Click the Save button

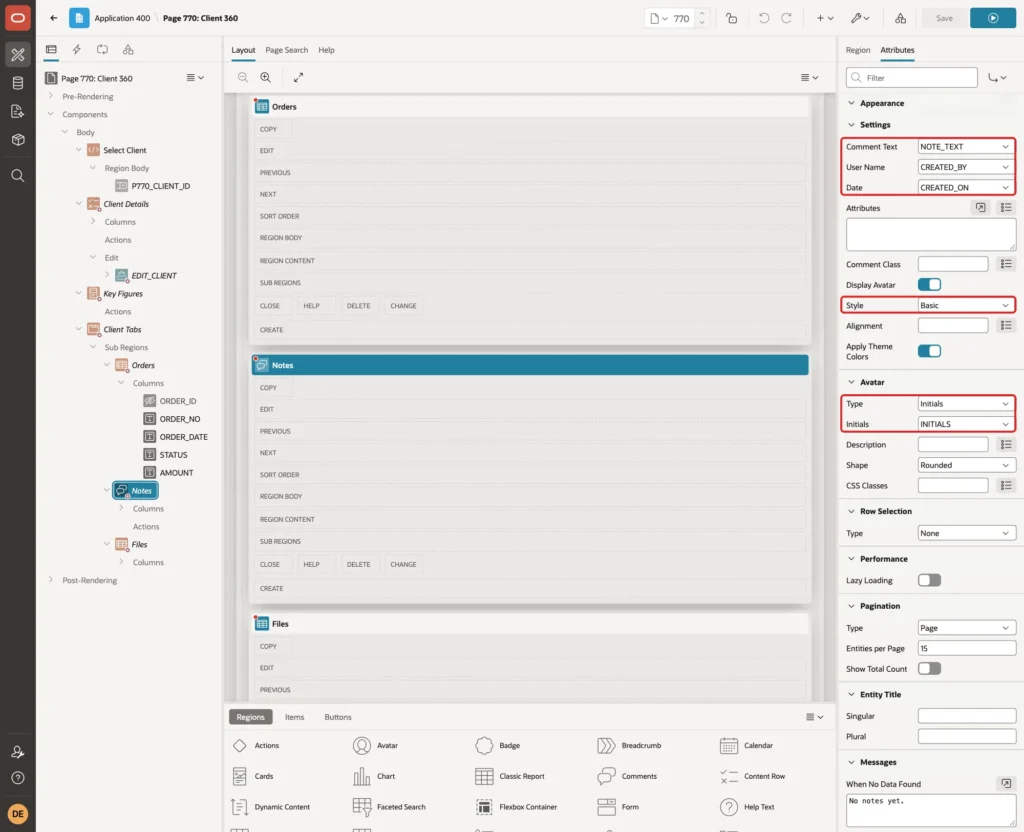pos(944,18)
